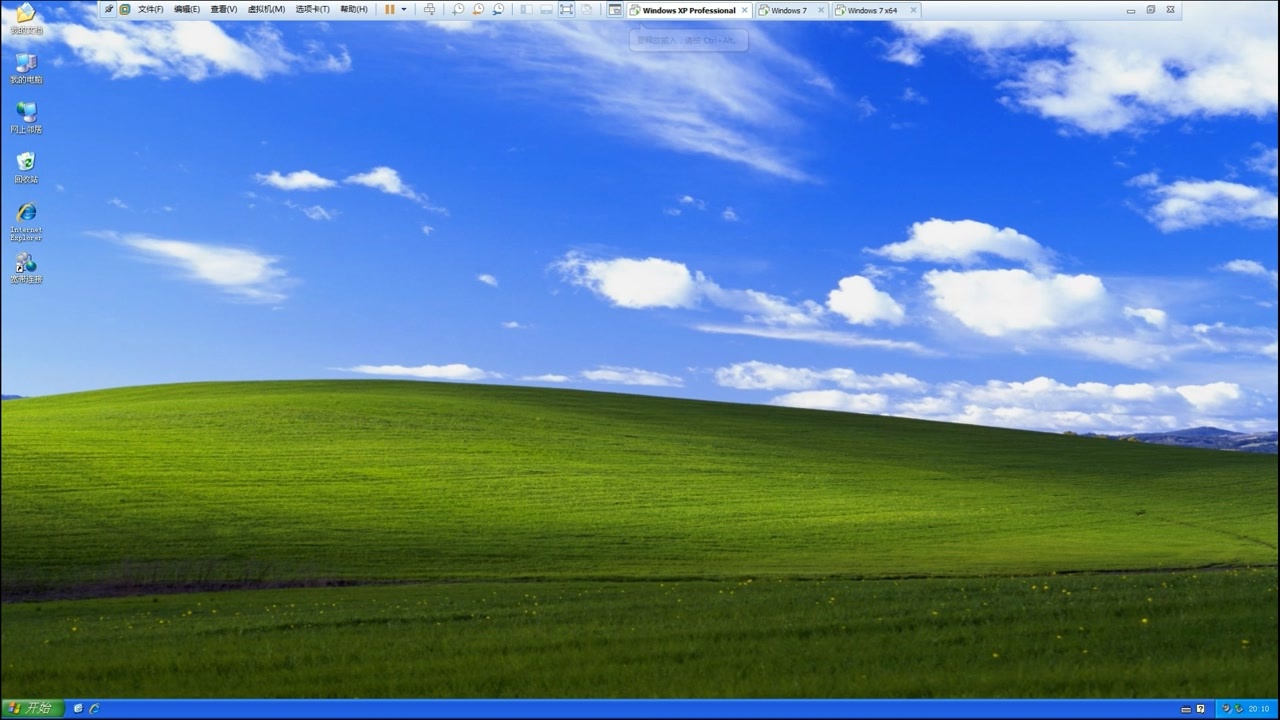1280x720 pixels.
Task: Open the 选项卡(T) menu
Action: coord(312,10)
